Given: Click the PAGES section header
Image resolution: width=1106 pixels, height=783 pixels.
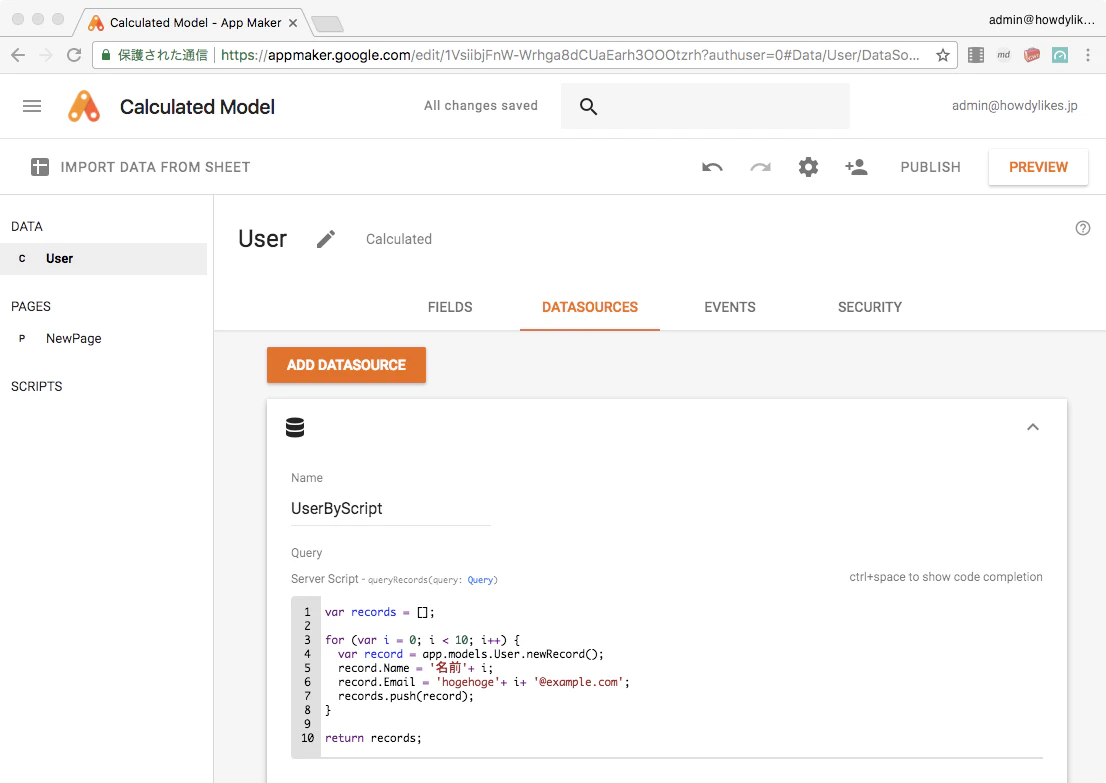Looking at the screenshot, I should [x=31, y=307].
